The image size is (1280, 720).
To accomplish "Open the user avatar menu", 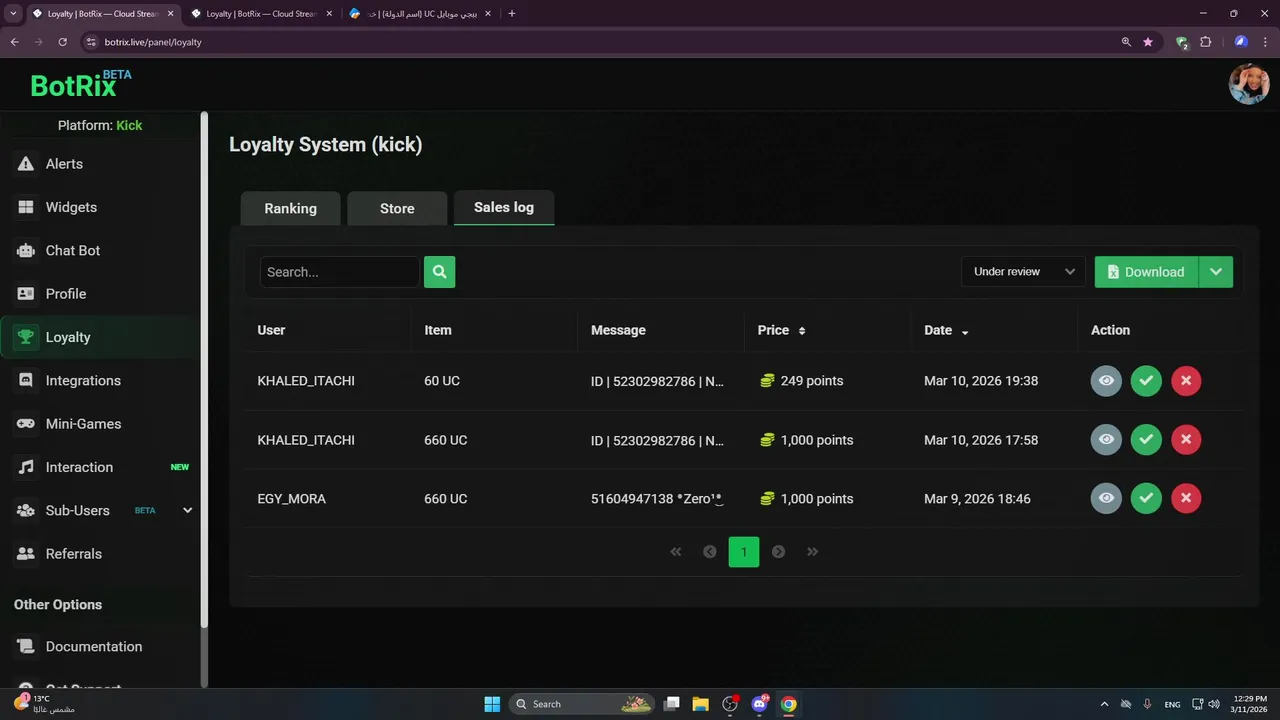I will point(1248,84).
